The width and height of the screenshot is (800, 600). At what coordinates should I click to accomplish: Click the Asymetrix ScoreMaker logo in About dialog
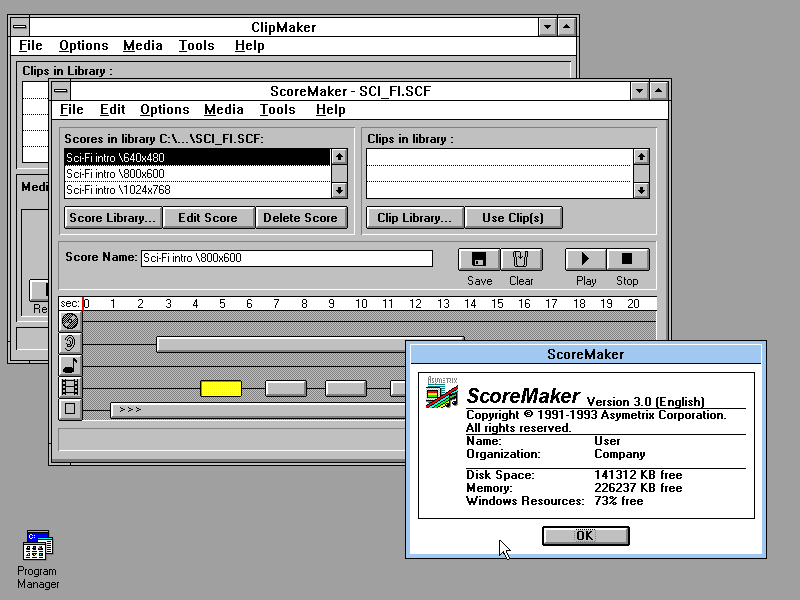click(442, 392)
